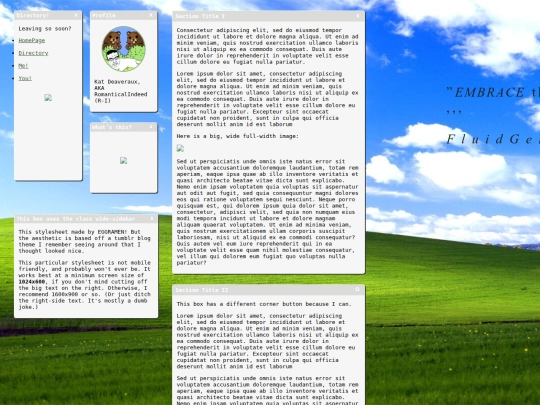Image resolution: width=540 pixels, height=405 pixels.
Task: Click 'This box uses the class wide-sidebar' title
Action: click(x=76, y=219)
